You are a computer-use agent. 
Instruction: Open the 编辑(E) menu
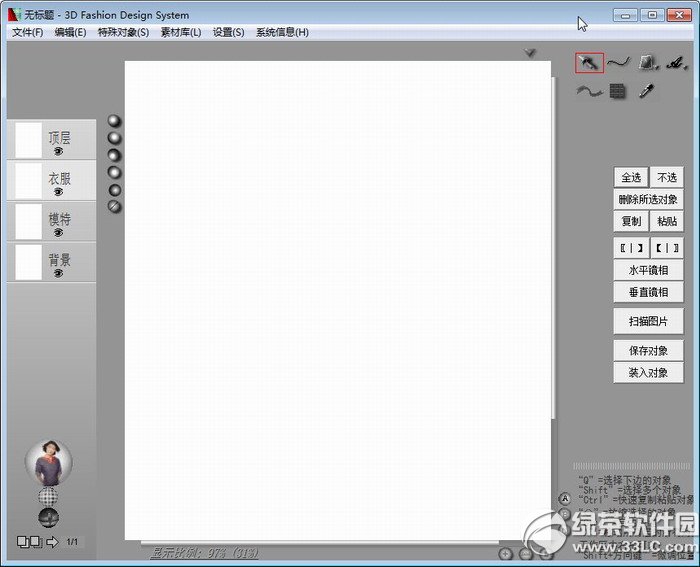70,33
